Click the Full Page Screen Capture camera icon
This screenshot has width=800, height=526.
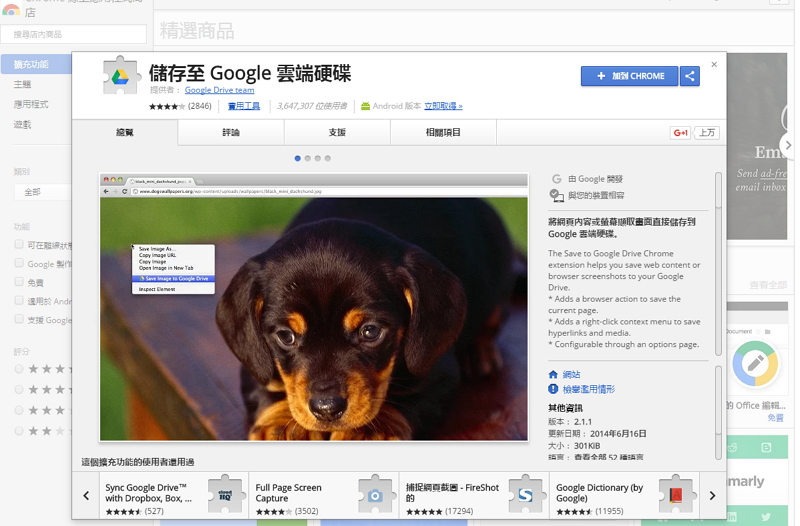click(374, 494)
